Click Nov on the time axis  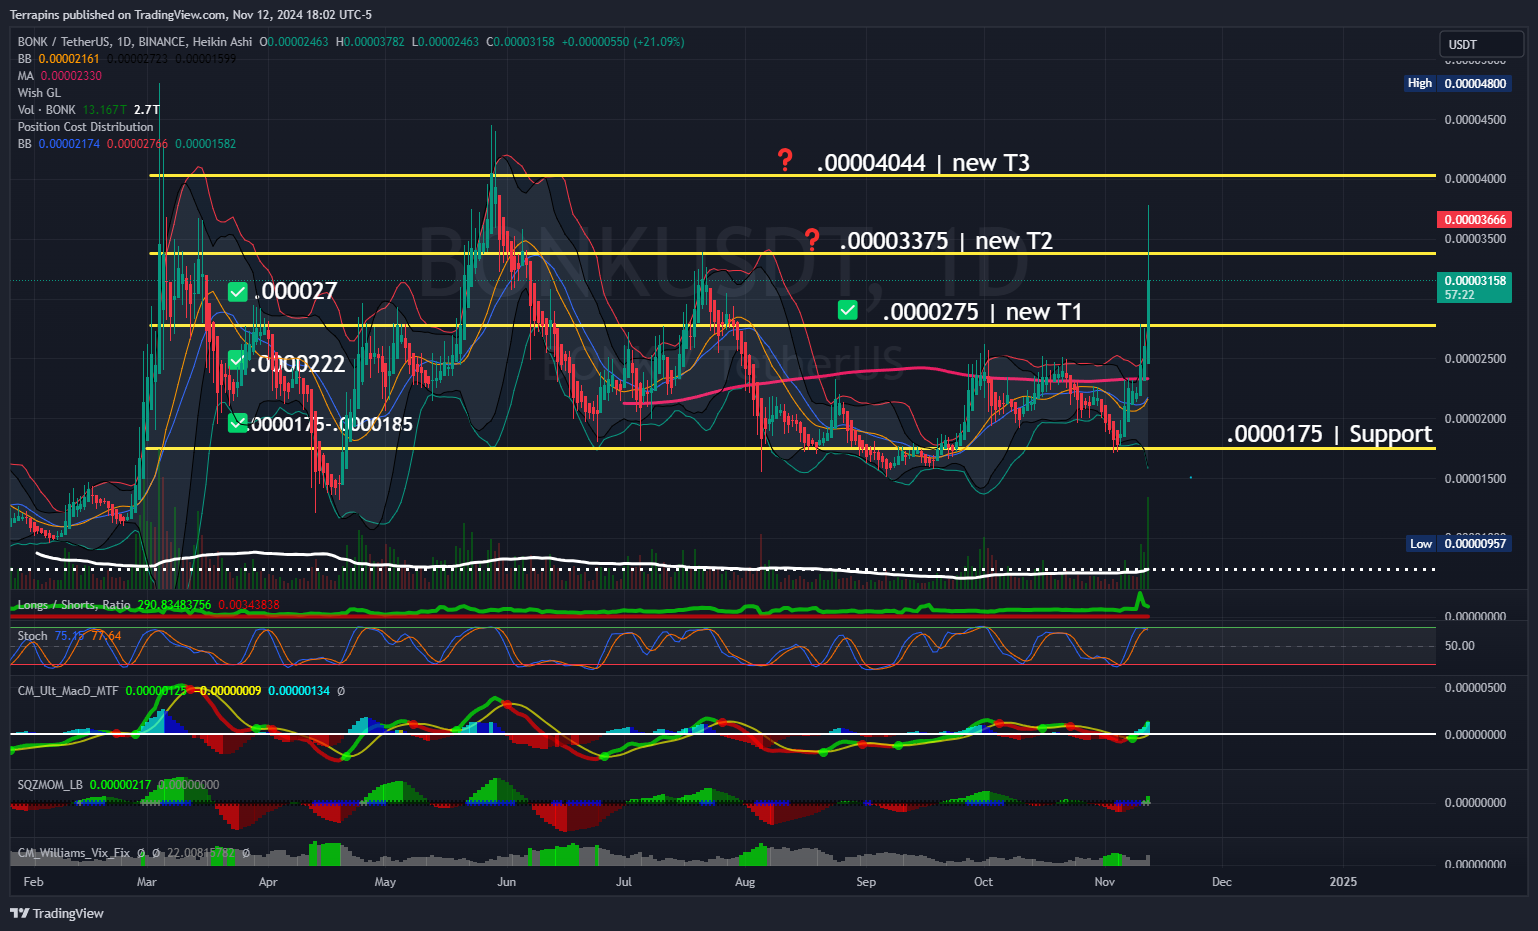(1105, 882)
